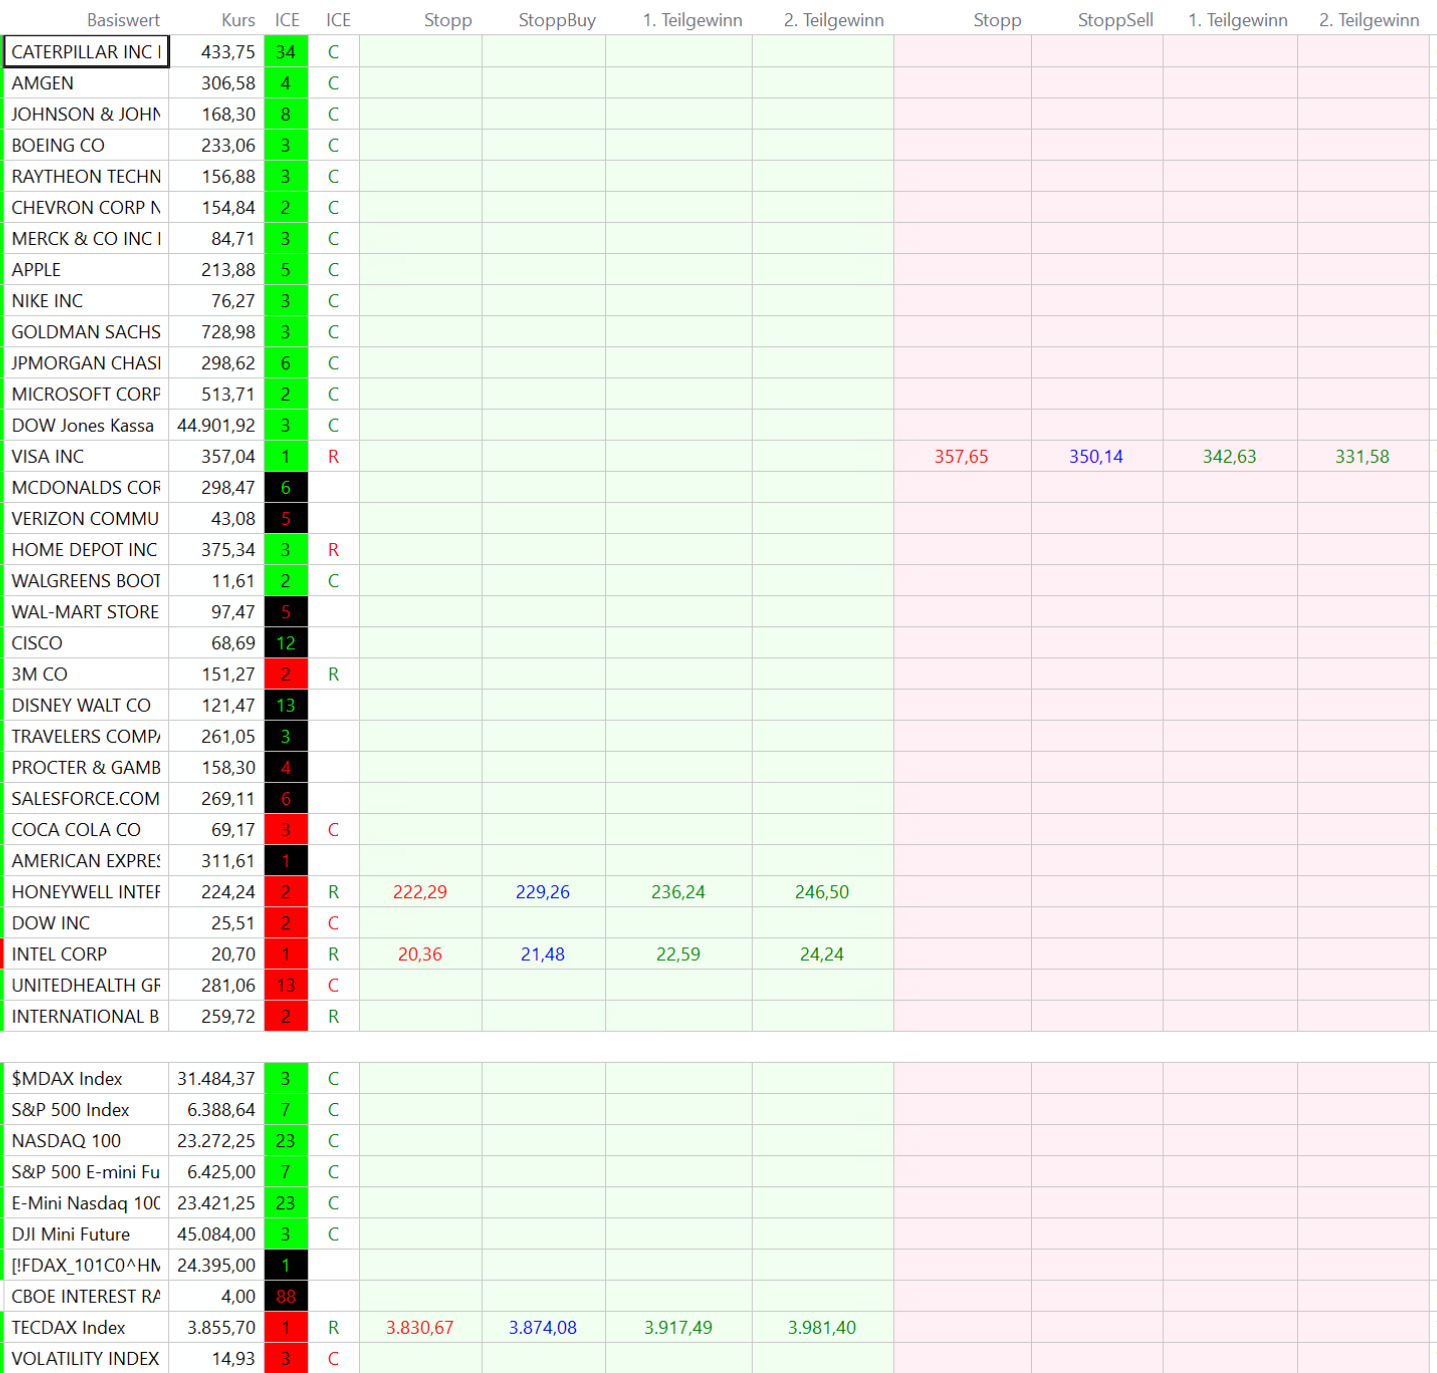Screen dimensions: 1437x1373
Task: Click the Kurs column header
Action: tap(238, 20)
